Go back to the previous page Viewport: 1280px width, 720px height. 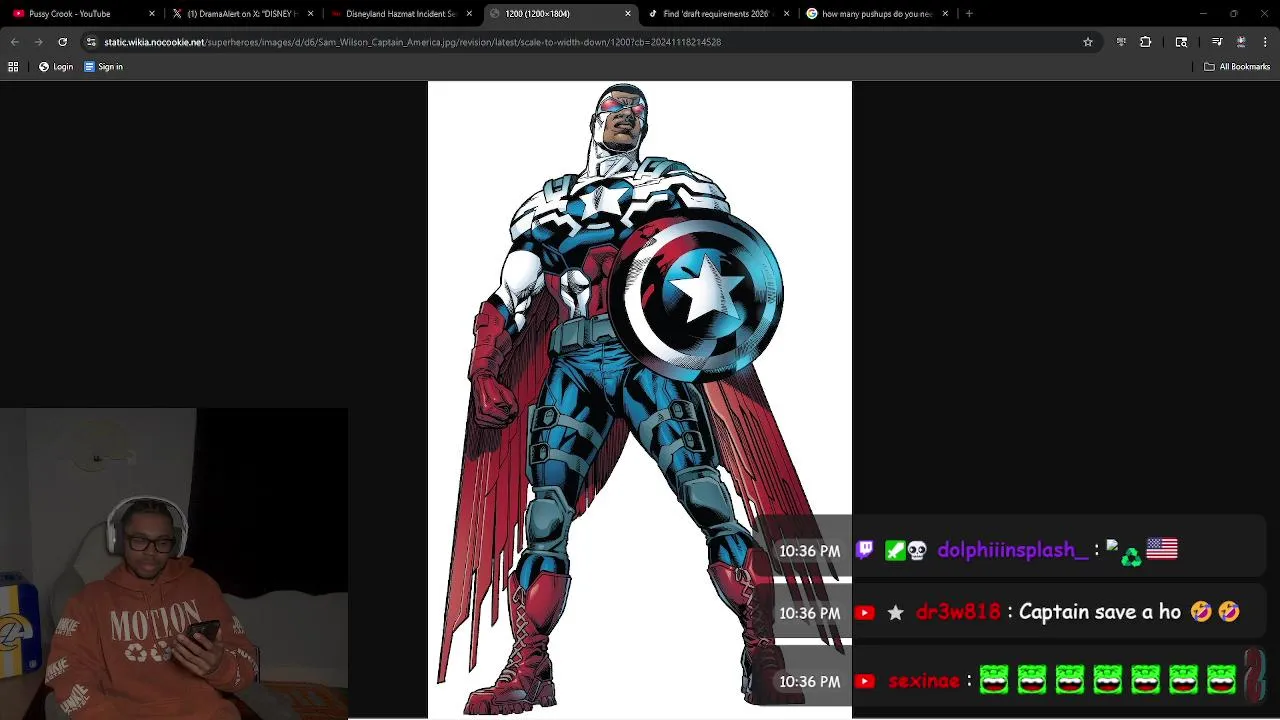(x=15, y=42)
